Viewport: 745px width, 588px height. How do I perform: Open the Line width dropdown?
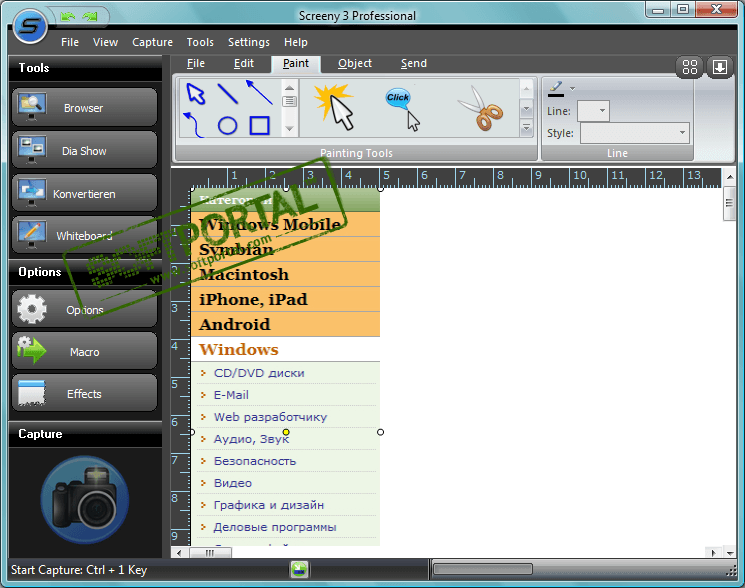593,111
